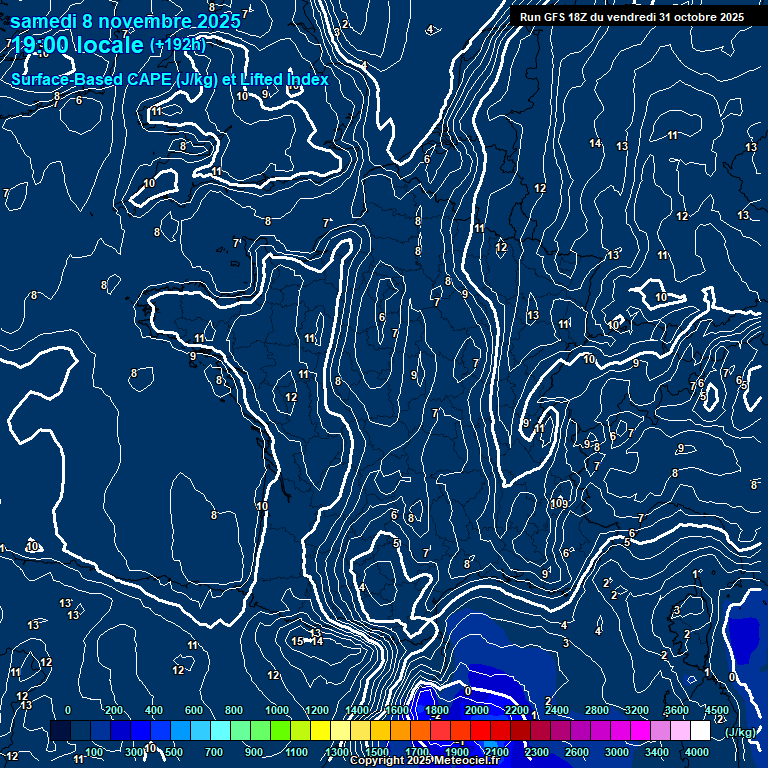Click legend value '2800'
Image resolution: width=768 pixels, height=768 pixels.
click(x=597, y=710)
